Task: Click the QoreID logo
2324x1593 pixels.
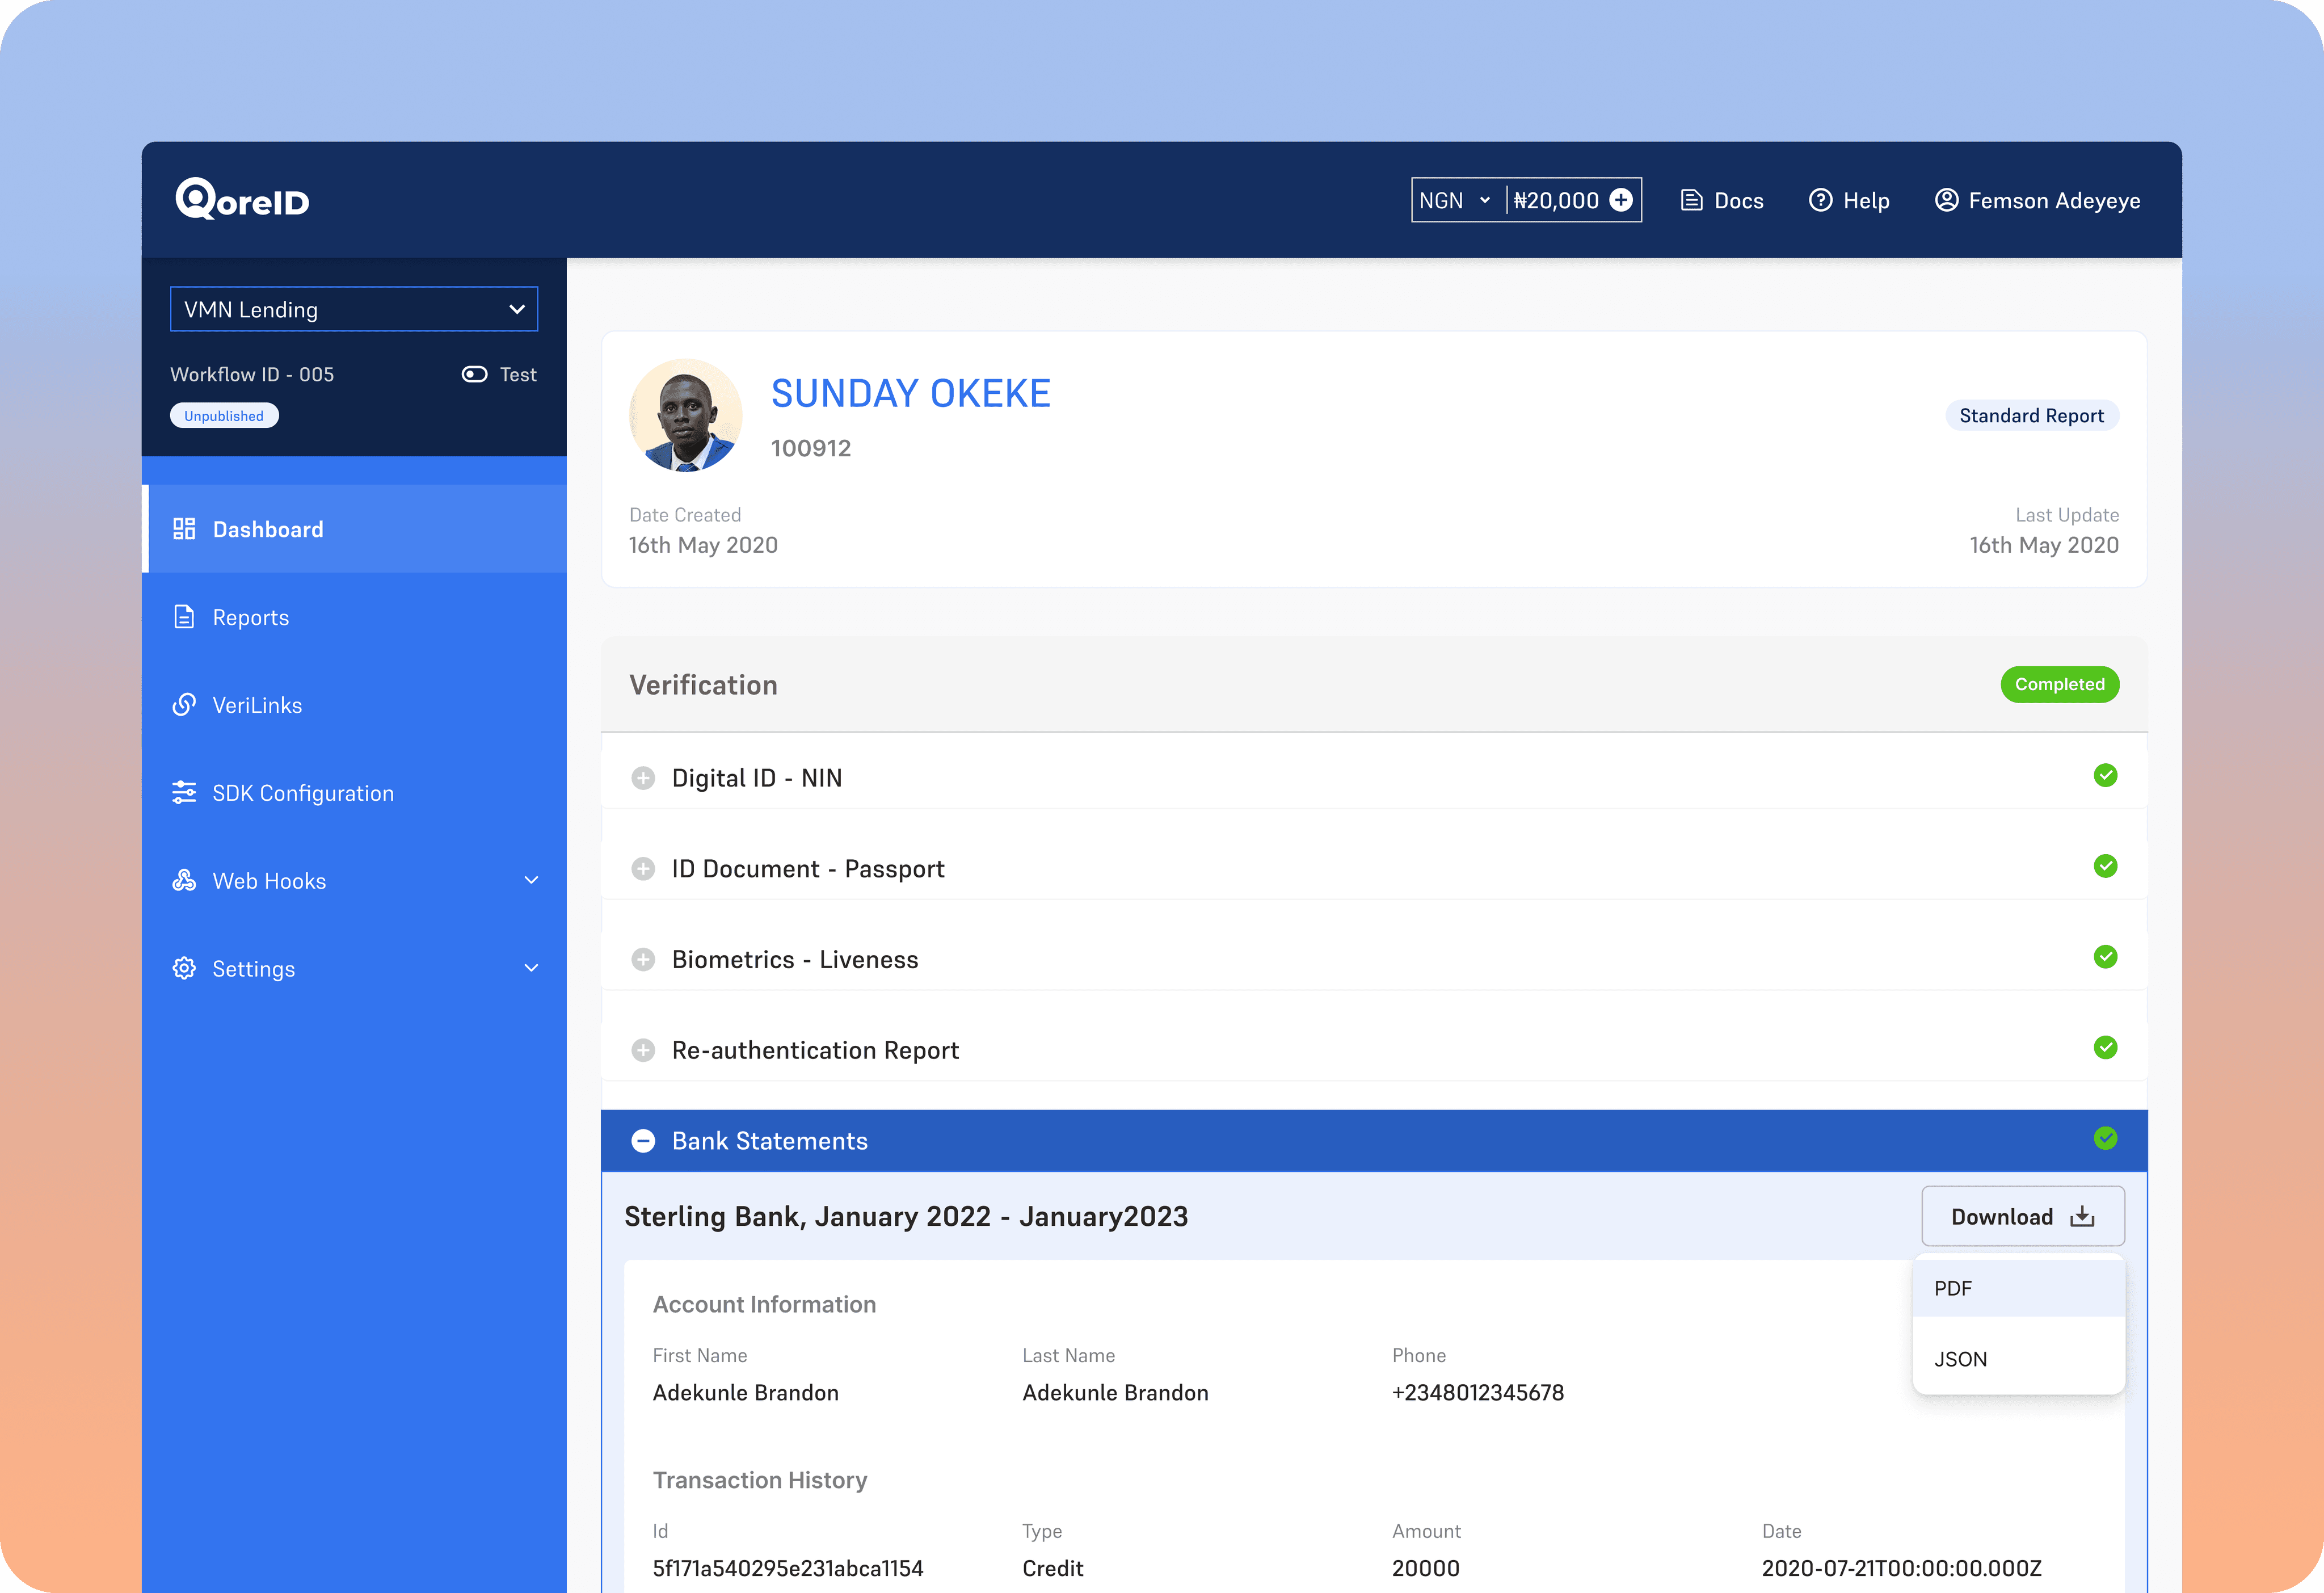Action: pos(242,200)
